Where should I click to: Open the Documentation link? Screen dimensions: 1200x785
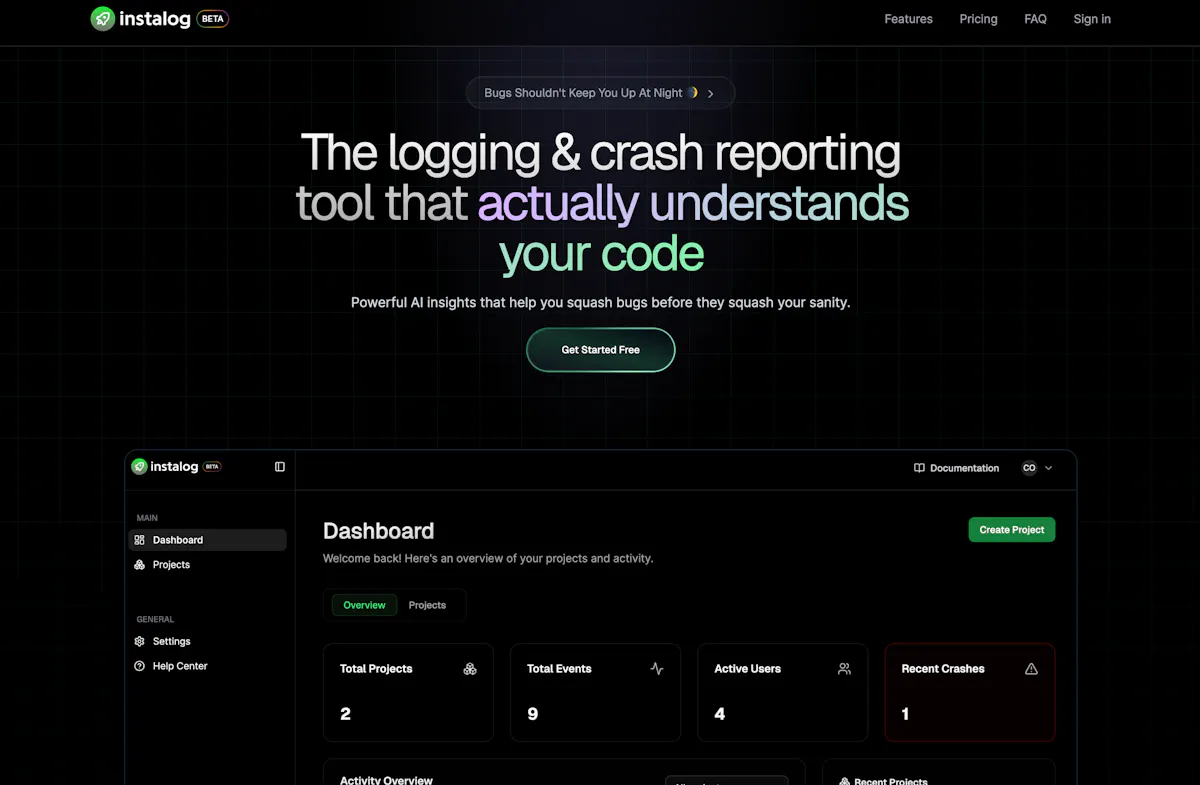(x=956, y=468)
